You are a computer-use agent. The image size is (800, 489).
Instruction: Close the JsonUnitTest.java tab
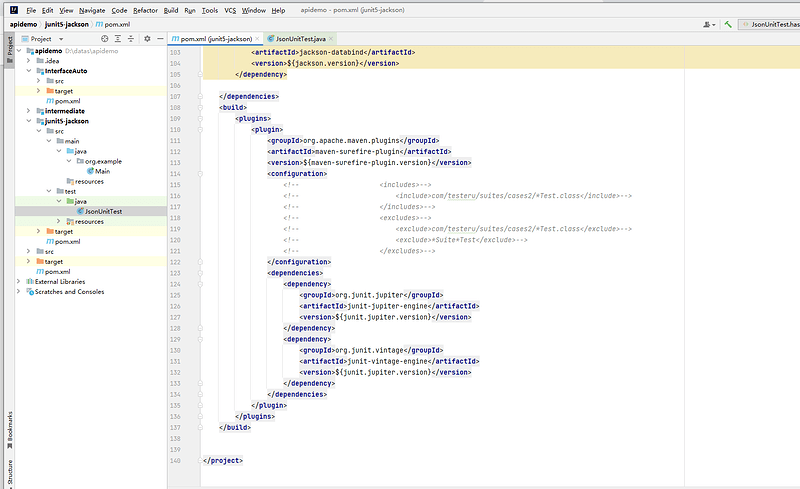click(331, 39)
